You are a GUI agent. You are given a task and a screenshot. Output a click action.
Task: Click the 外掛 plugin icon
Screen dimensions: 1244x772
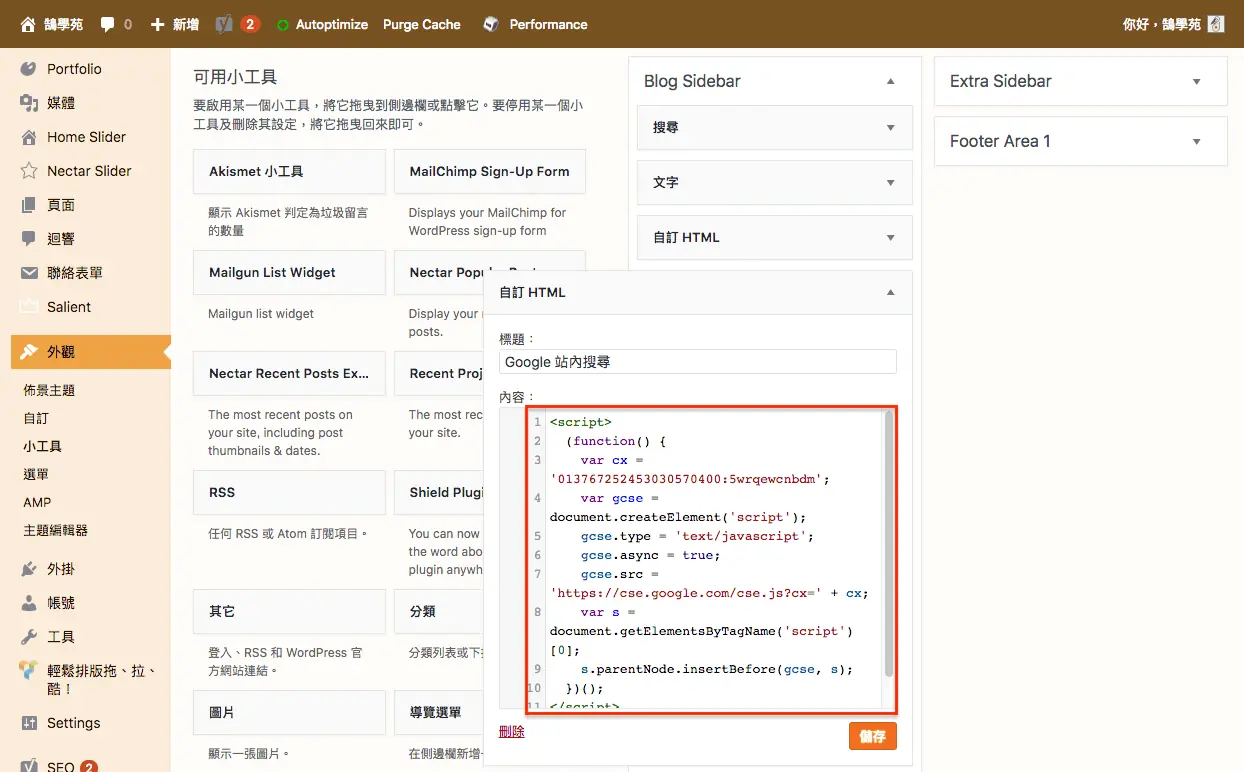(29, 569)
